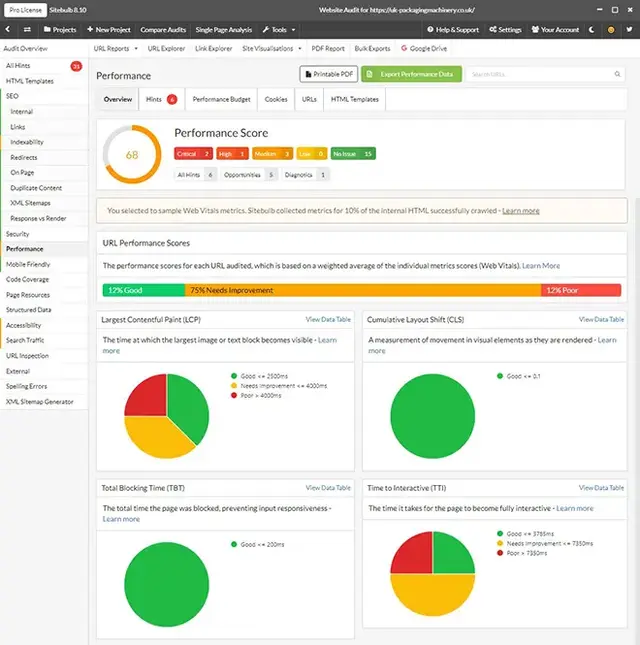Viewport: 640px width, 645px height.
Task: Open Code Coverage report
Action: pyautogui.click(x=27, y=279)
